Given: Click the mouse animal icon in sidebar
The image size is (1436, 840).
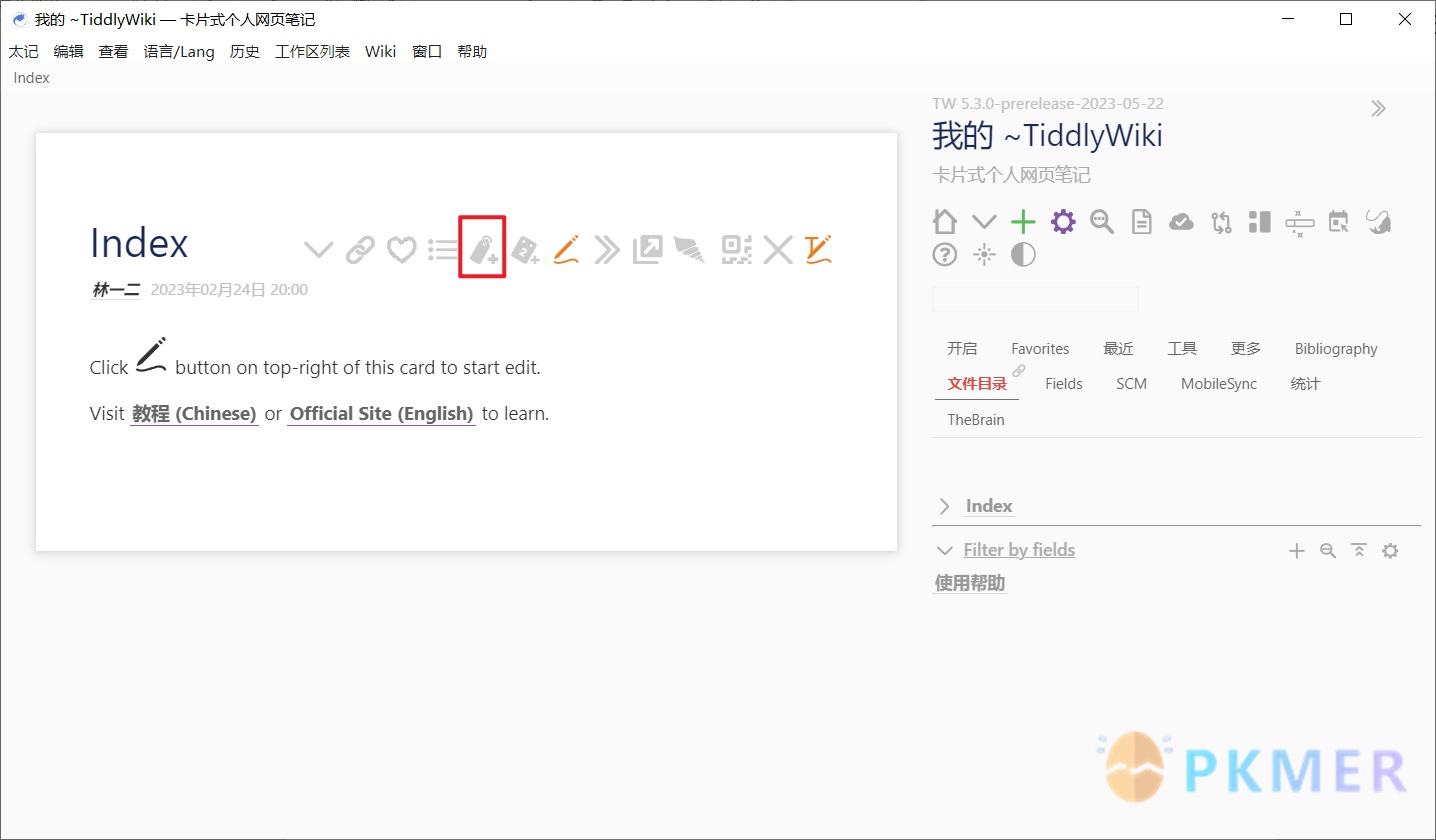Looking at the screenshot, I should [1379, 221].
